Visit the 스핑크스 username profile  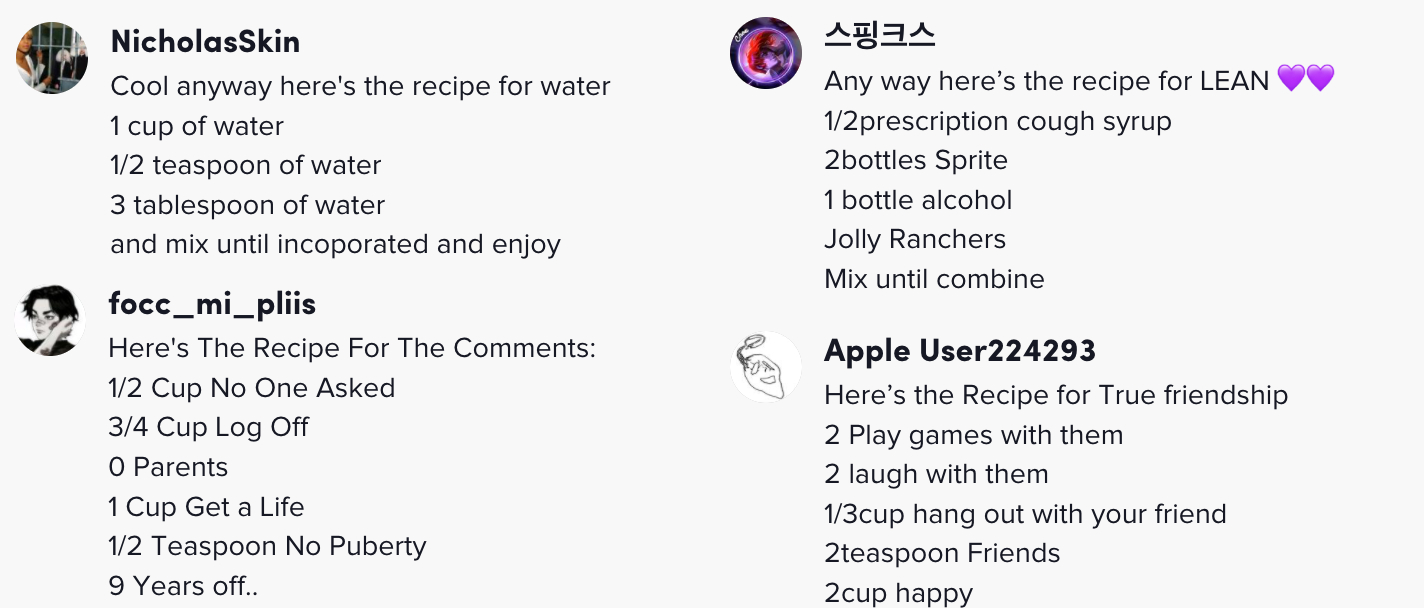(x=880, y=36)
